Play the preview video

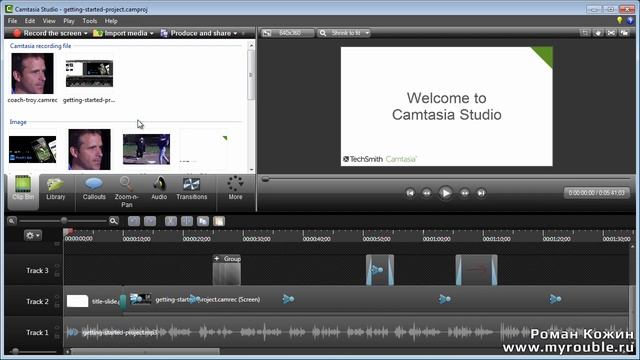pos(445,193)
